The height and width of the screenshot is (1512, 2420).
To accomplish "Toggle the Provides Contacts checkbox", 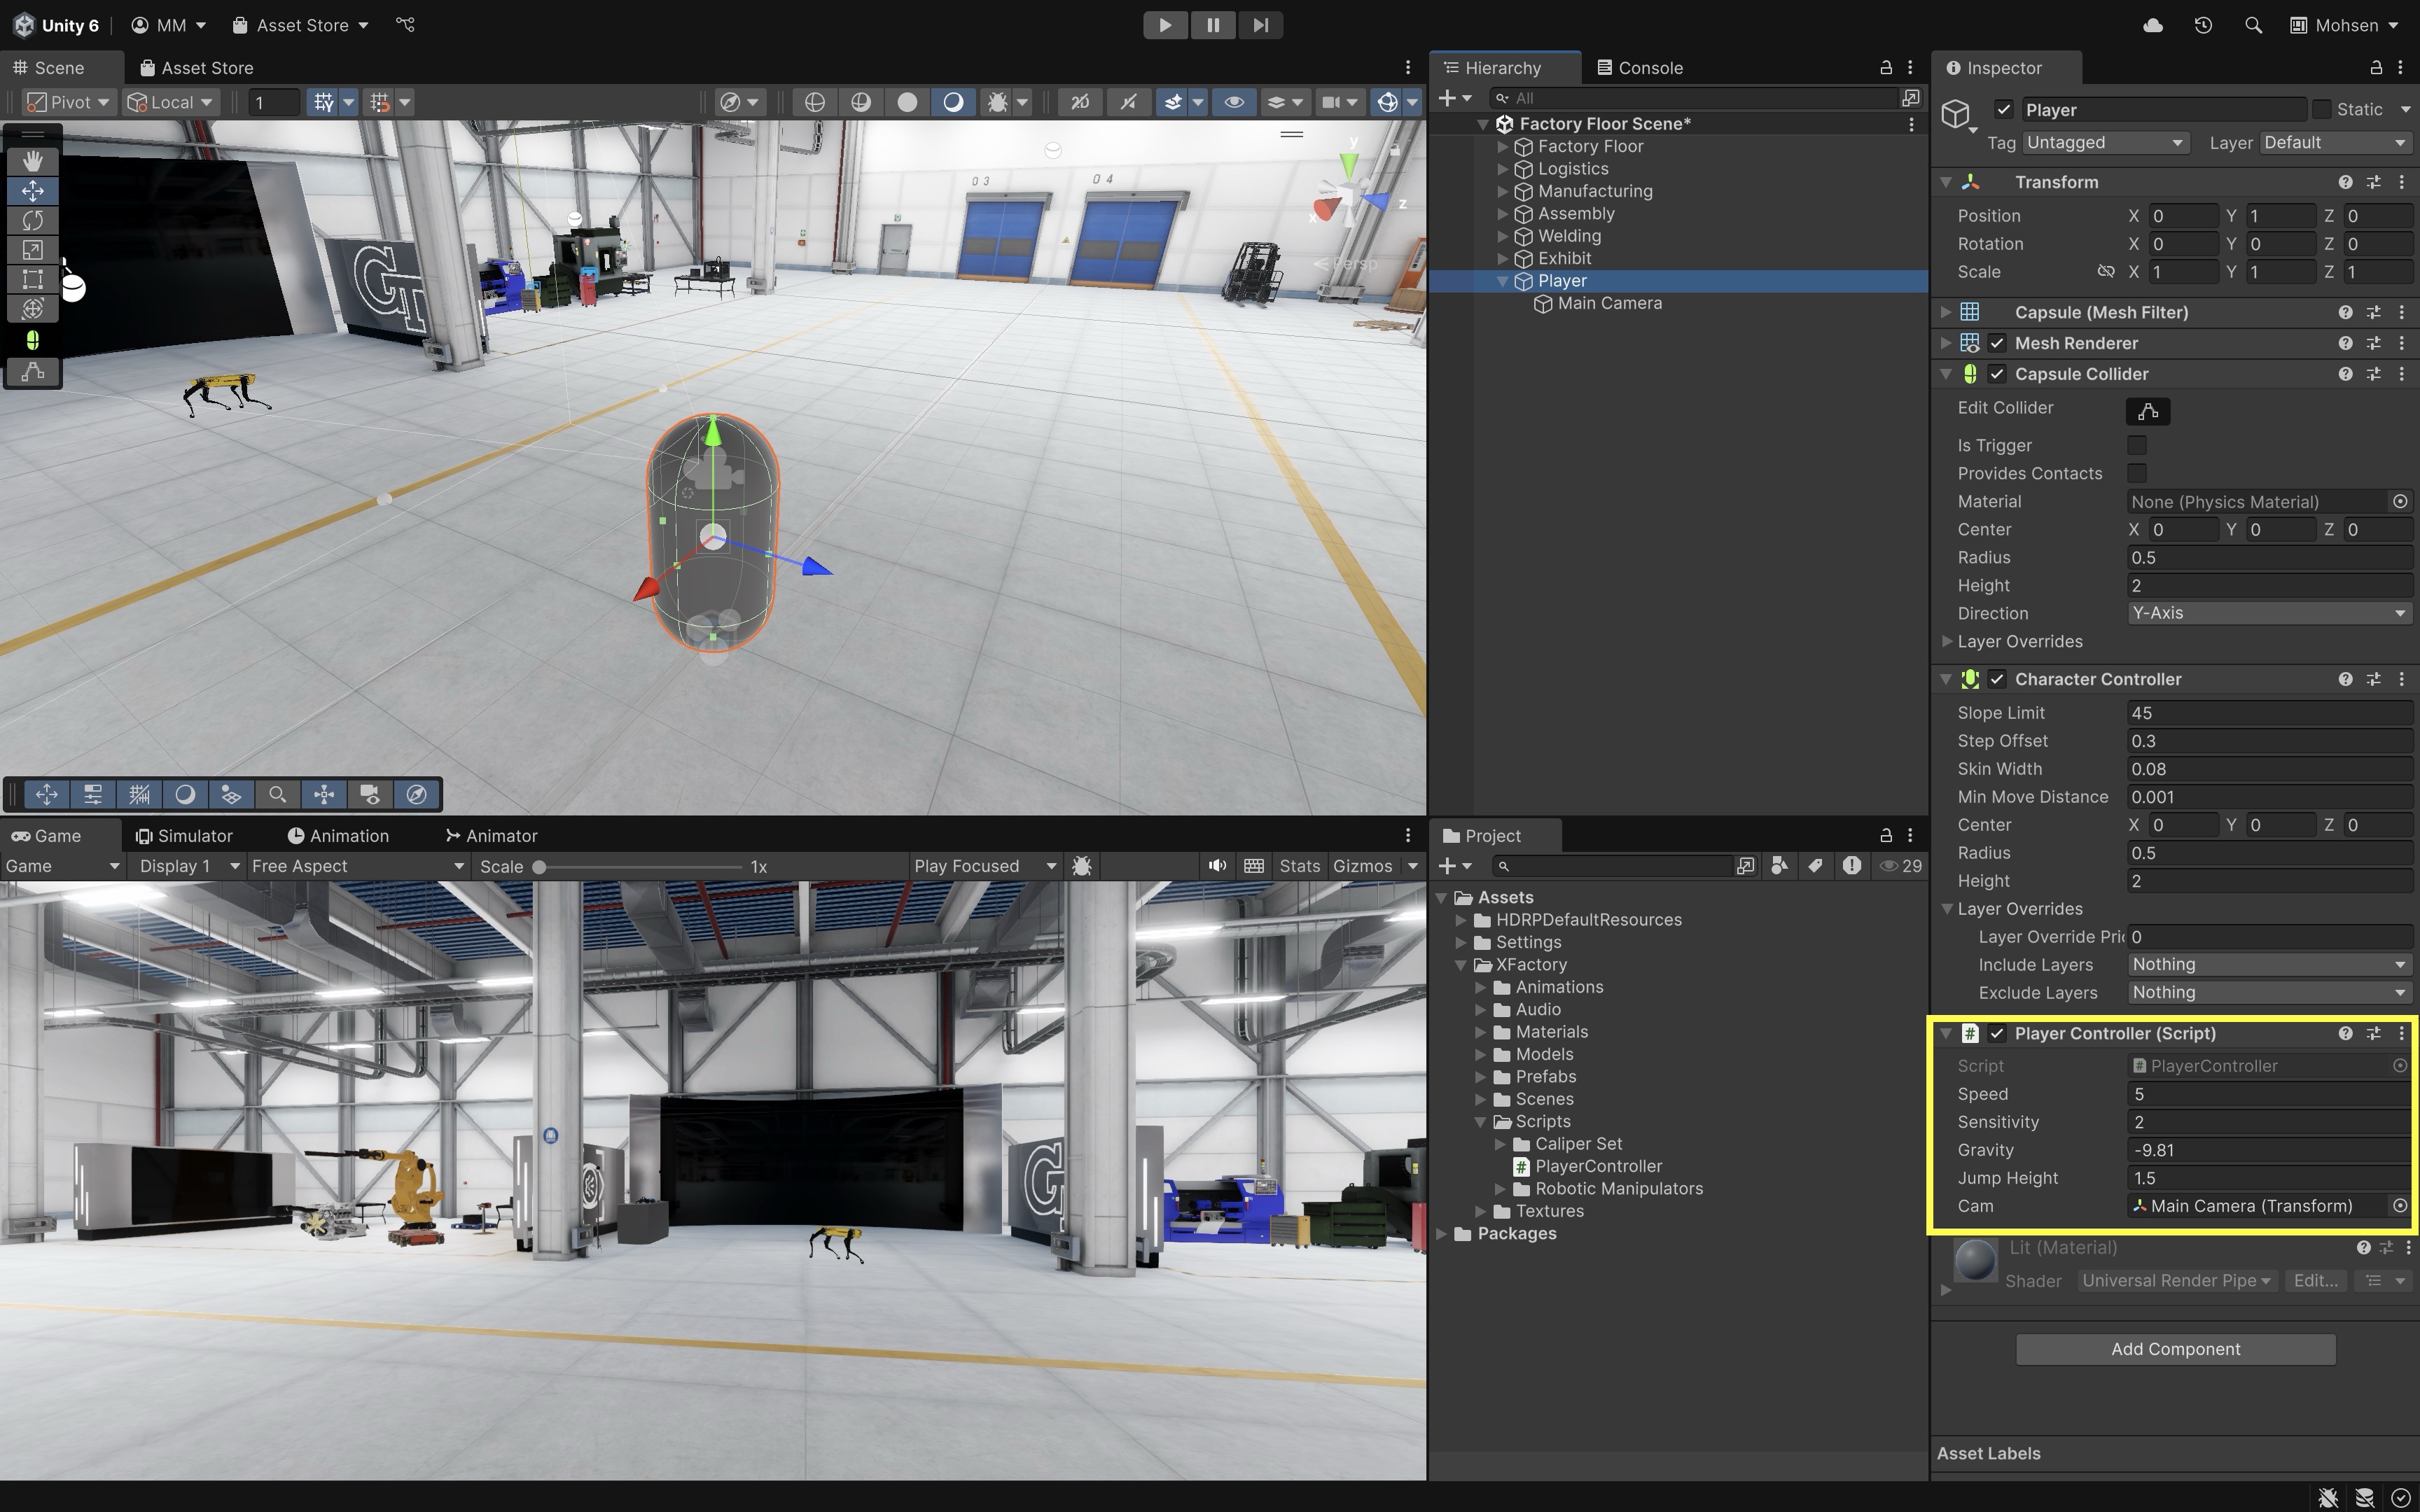I will coord(2137,473).
